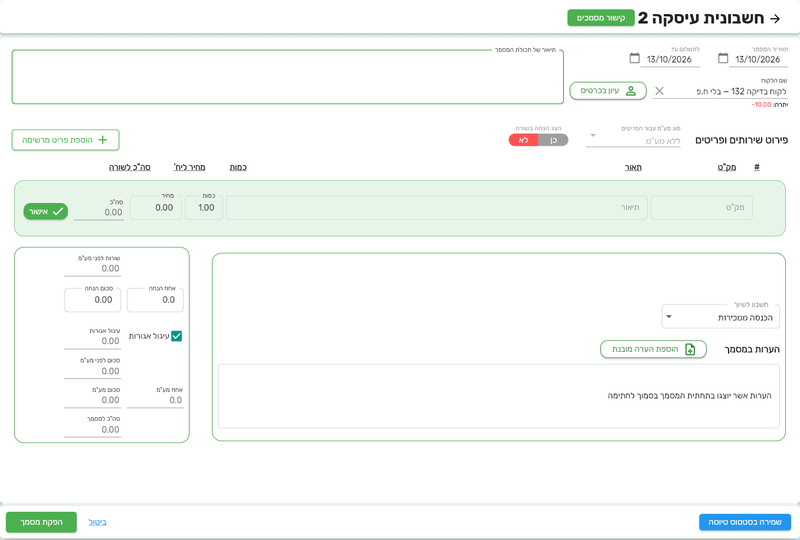Click the תאור column header
Screen dimensions: 800x540
click(x=633, y=167)
